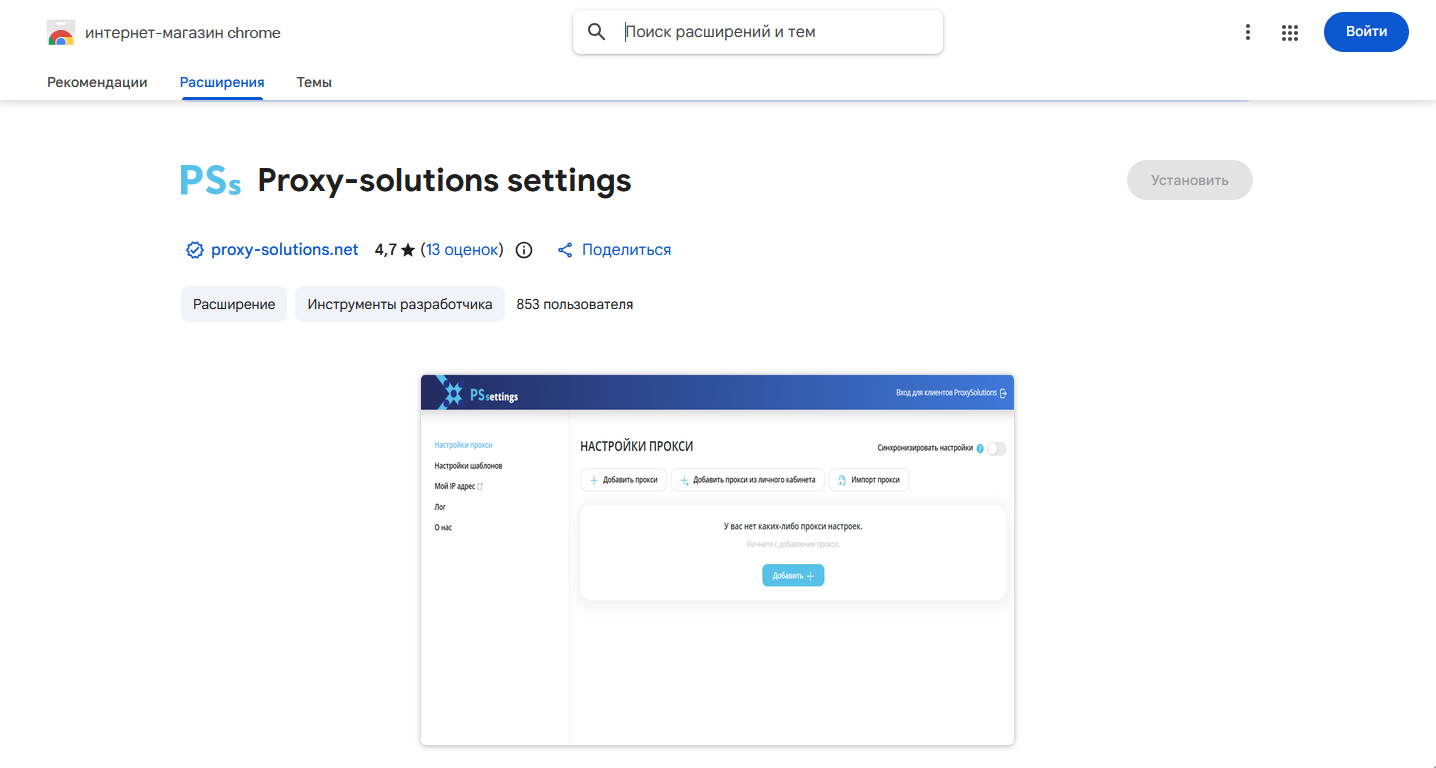Viewport: 1436px width, 768px height.
Task: Open the three-dot more options menu
Action: pyautogui.click(x=1247, y=32)
